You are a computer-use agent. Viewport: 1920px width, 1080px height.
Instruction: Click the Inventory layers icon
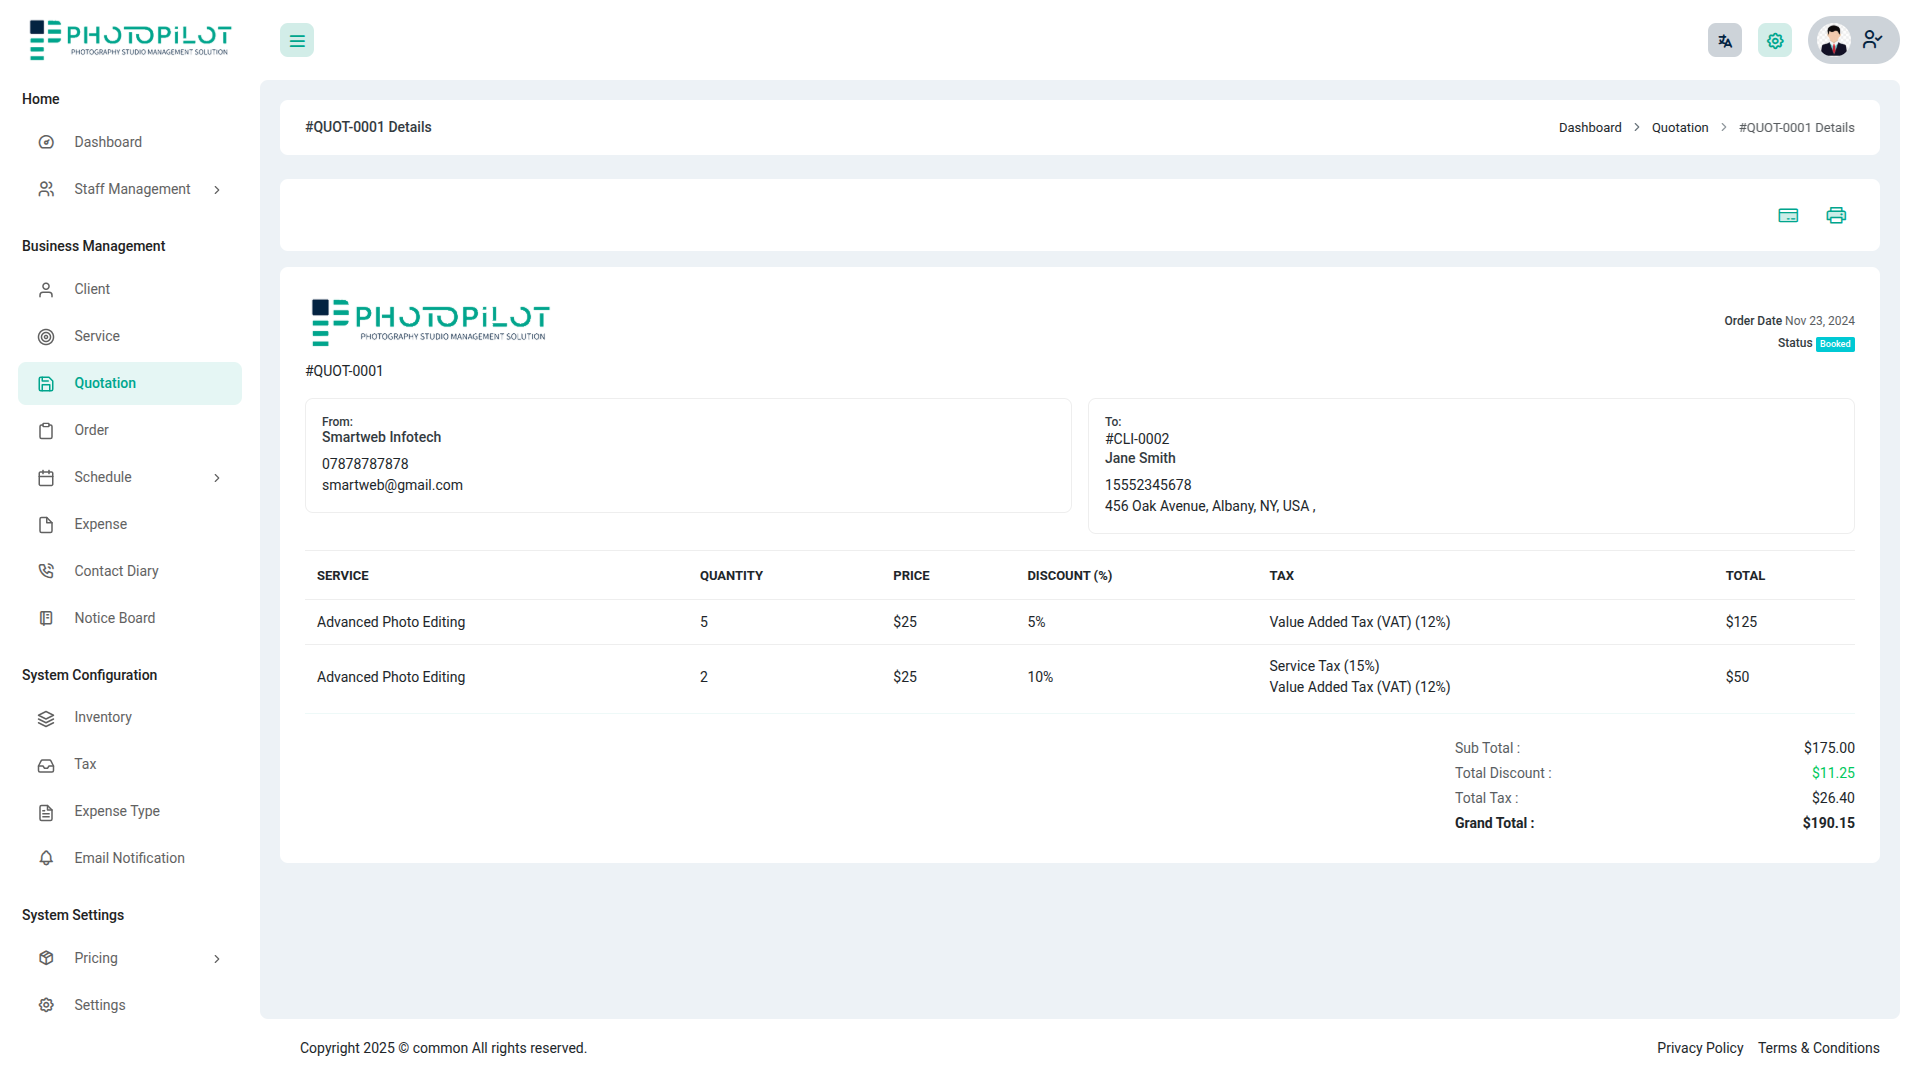point(46,718)
